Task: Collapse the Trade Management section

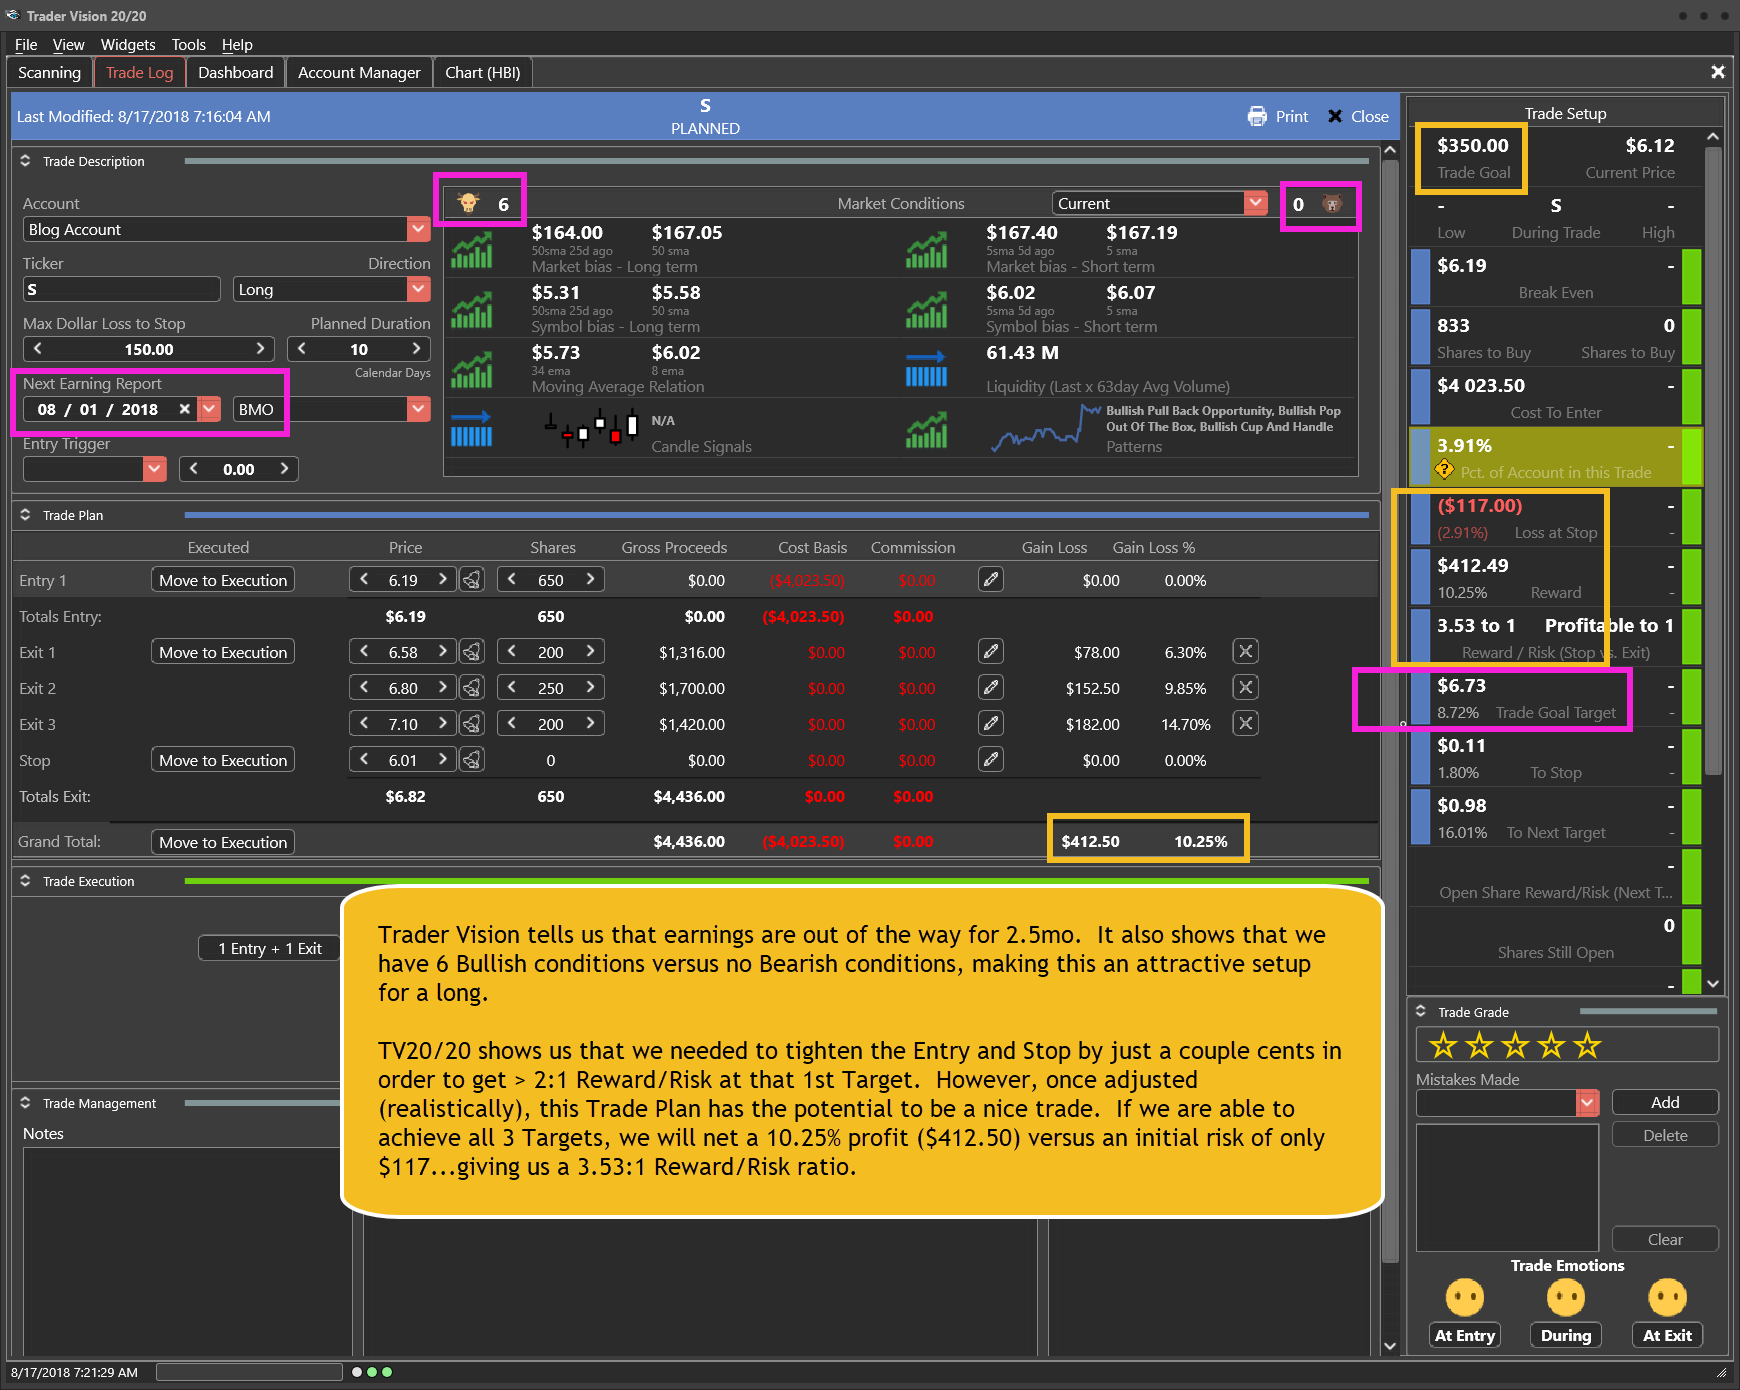Action: (26, 1103)
